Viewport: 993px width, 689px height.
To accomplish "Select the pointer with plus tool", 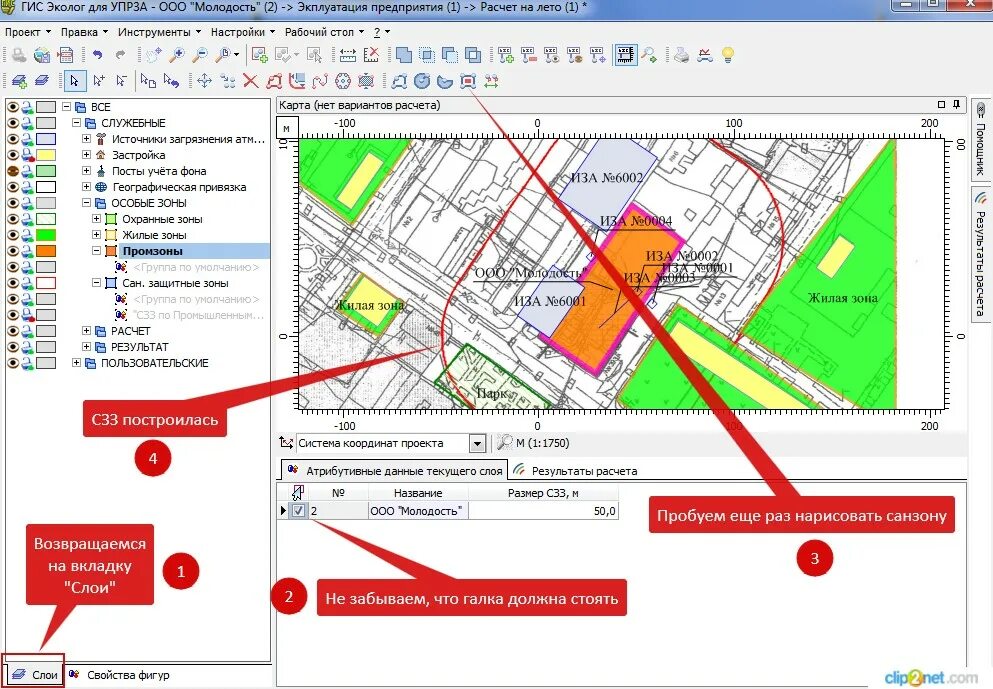I will [99, 81].
